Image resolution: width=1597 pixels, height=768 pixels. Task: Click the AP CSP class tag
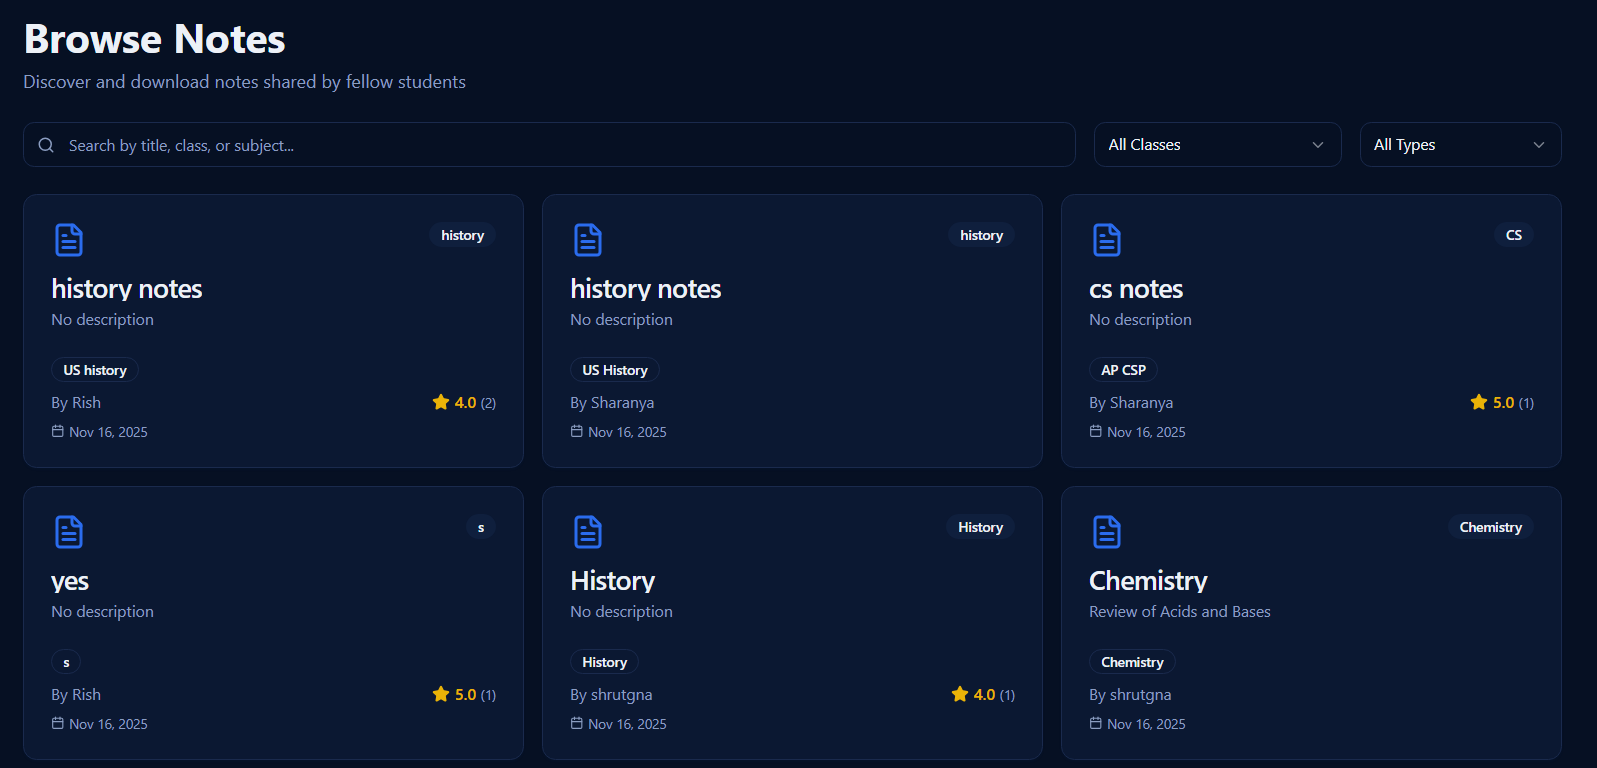[1123, 370]
